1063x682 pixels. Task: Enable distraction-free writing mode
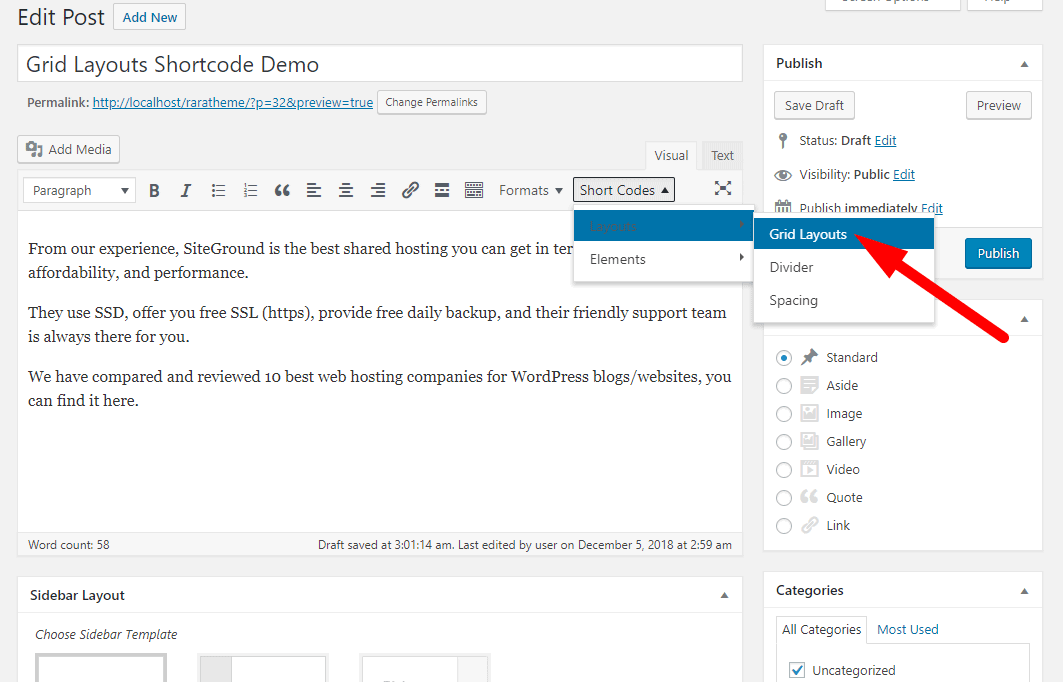(x=723, y=188)
